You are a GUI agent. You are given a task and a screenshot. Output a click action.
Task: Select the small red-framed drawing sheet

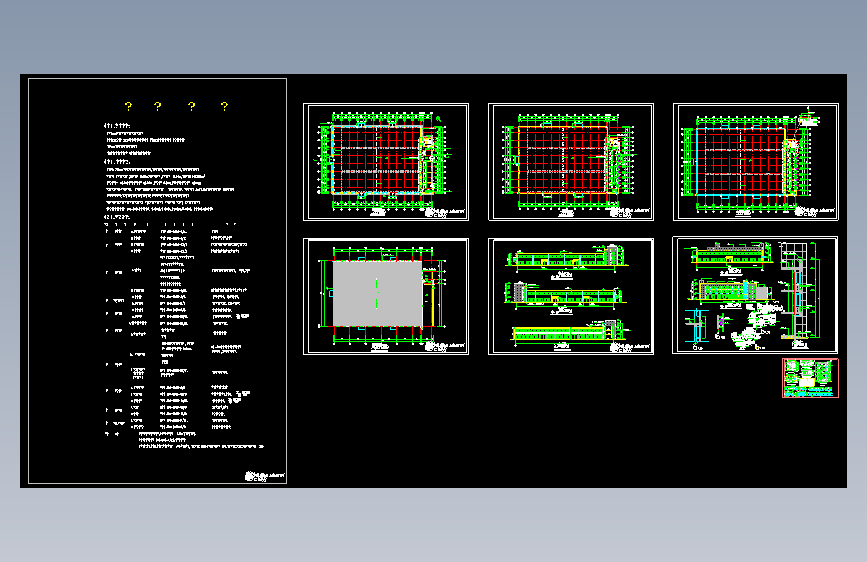pyautogui.click(x=811, y=378)
